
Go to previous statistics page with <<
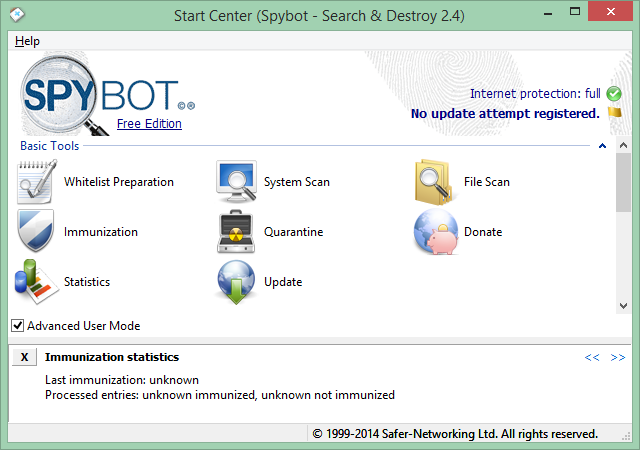click(x=592, y=357)
